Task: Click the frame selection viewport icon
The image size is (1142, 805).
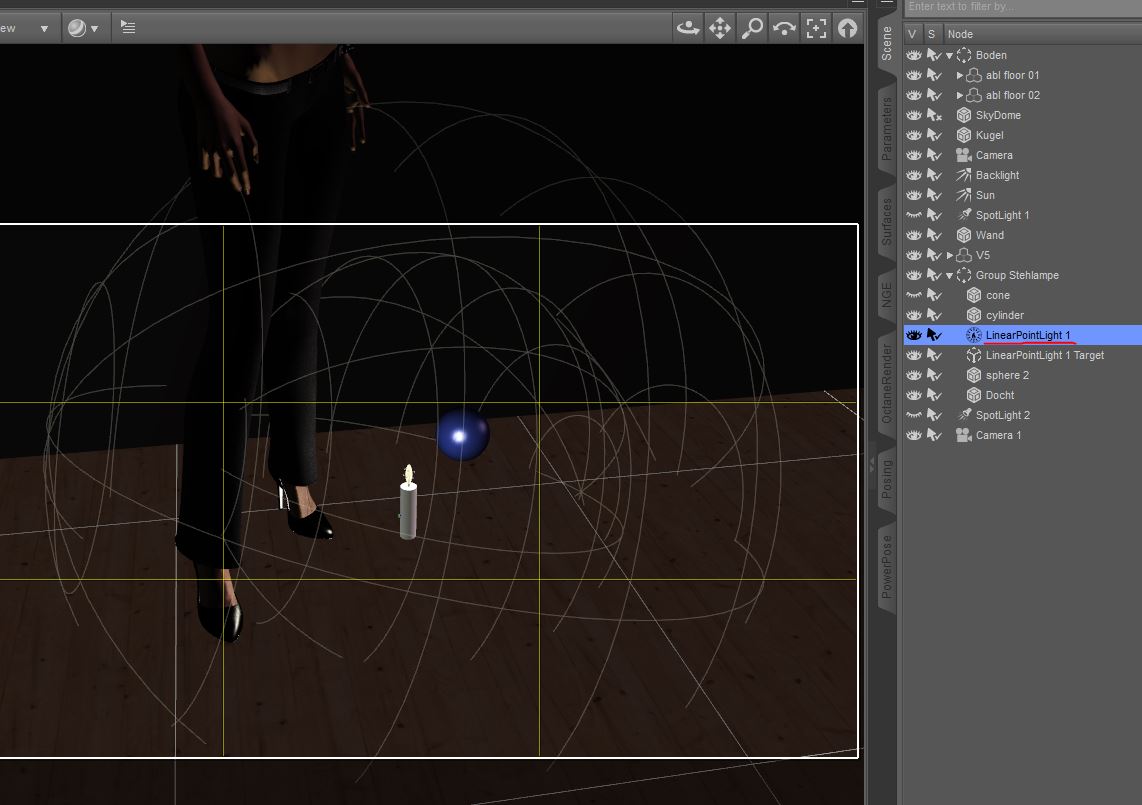Action: [816, 28]
